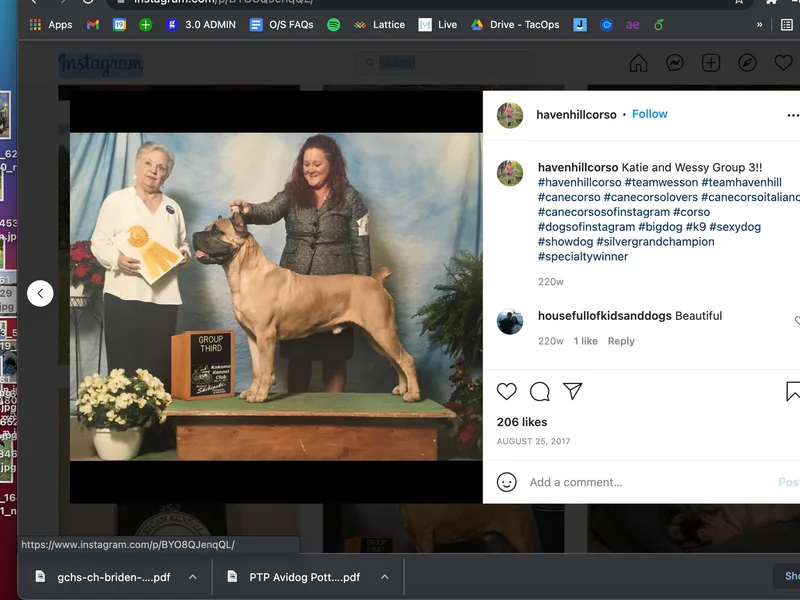Open the emoji picker in the comment box
The image size is (800, 600).
click(x=507, y=482)
